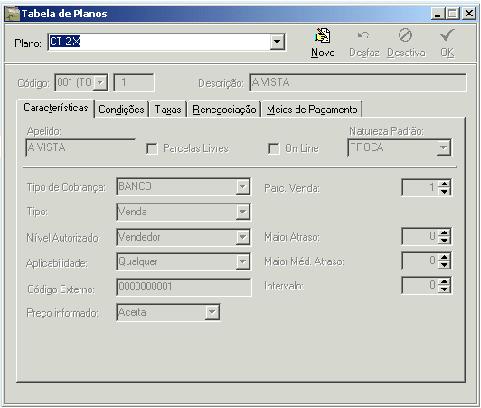Expand the Natureza Padrão dropdown
481x408 pixels.
(443, 148)
